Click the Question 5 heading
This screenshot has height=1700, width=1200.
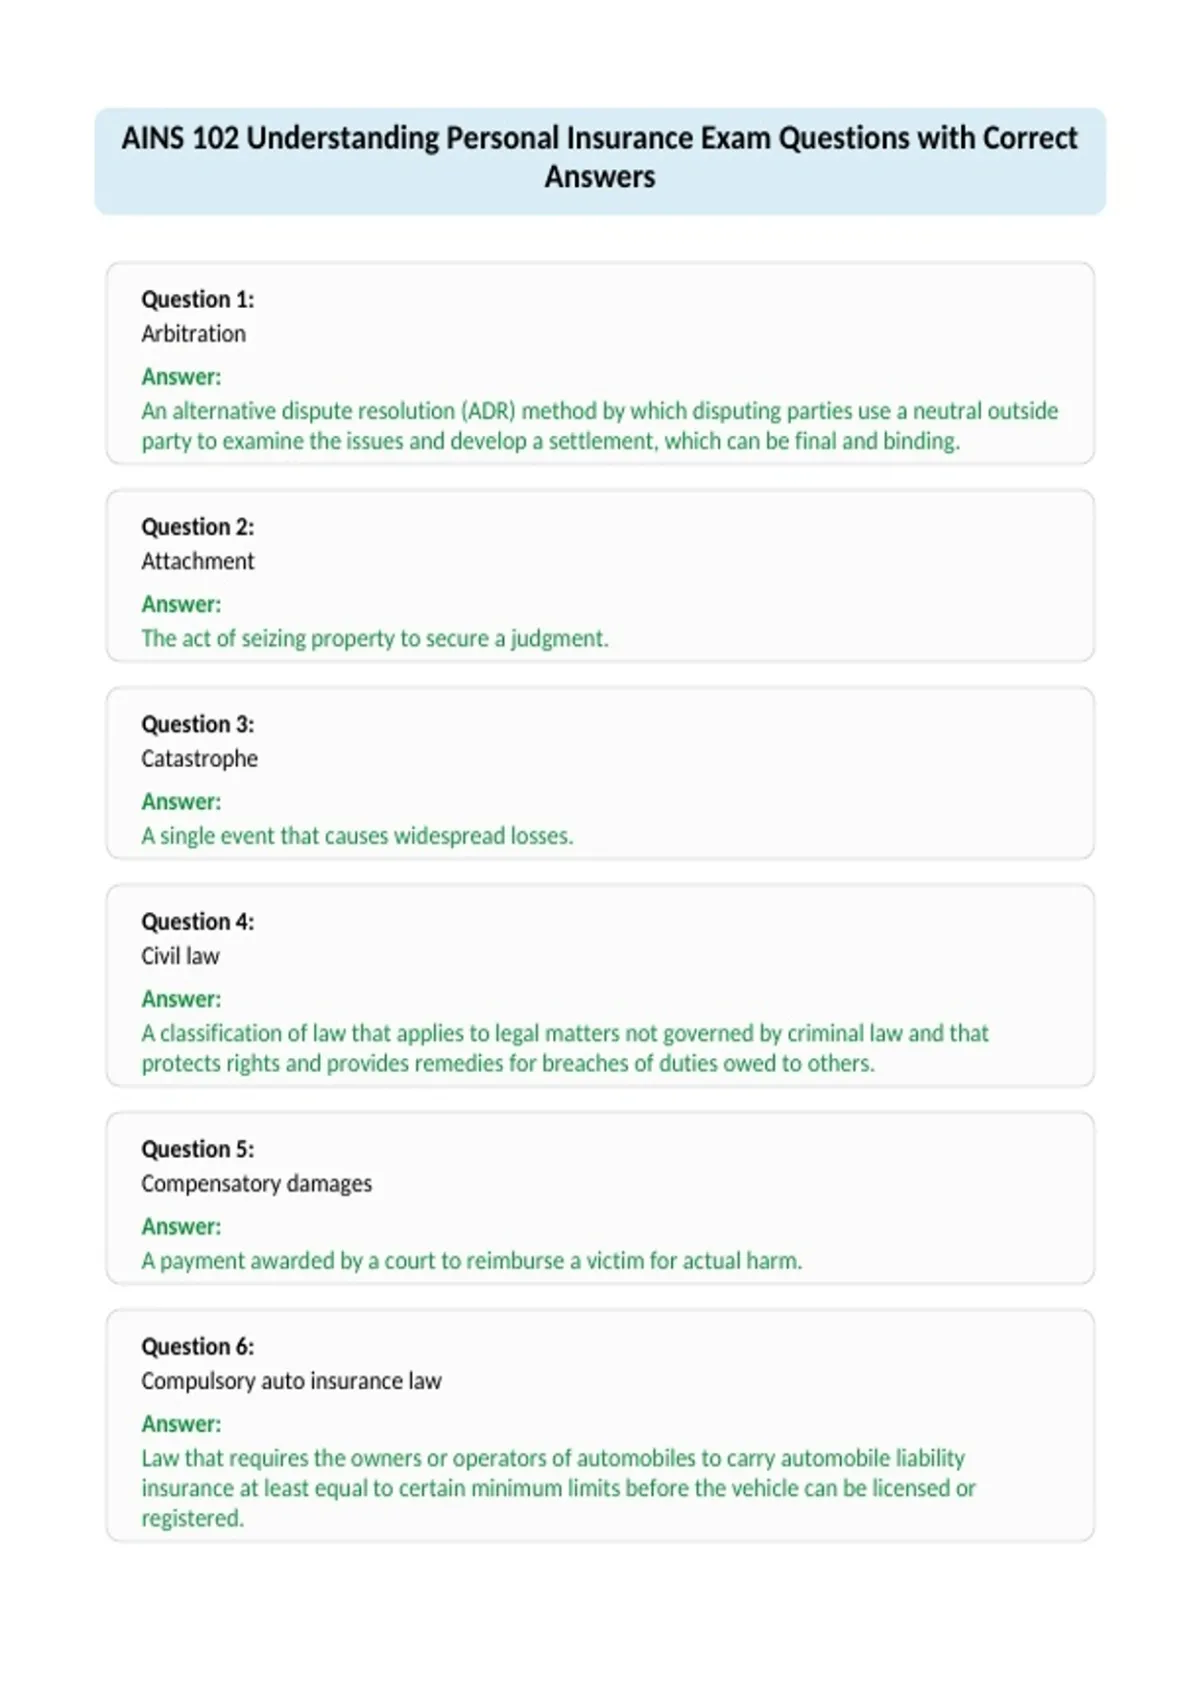[198, 1149]
